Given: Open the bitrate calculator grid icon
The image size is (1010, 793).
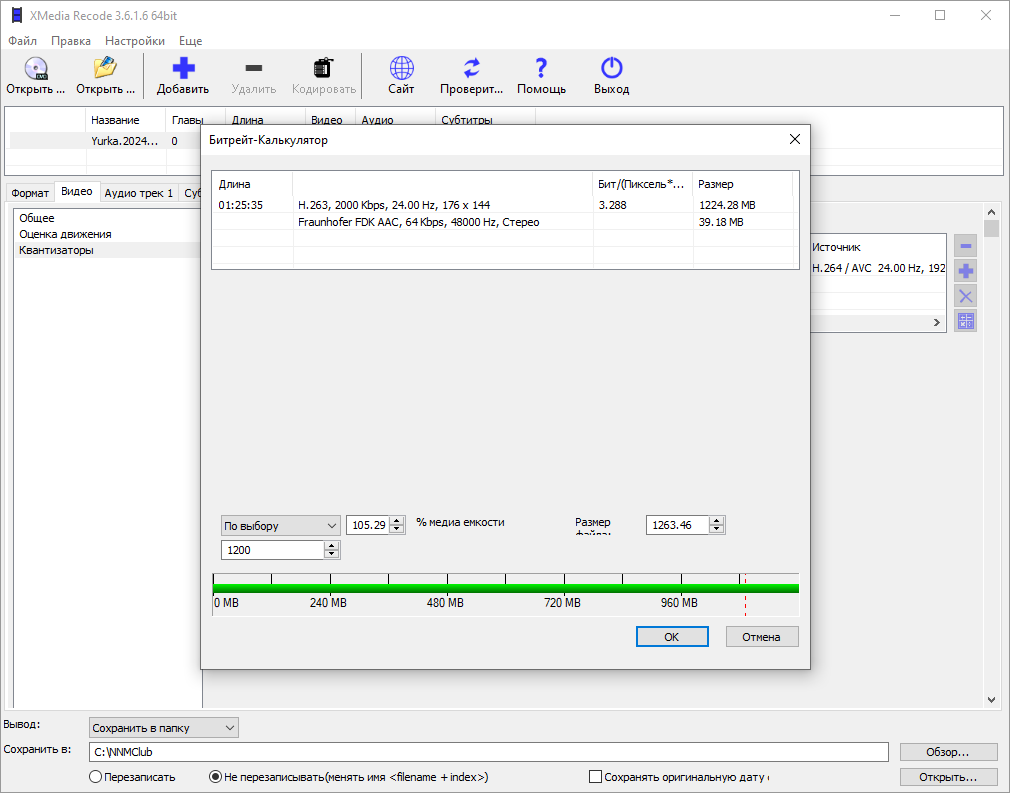Looking at the screenshot, I should click(x=966, y=321).
